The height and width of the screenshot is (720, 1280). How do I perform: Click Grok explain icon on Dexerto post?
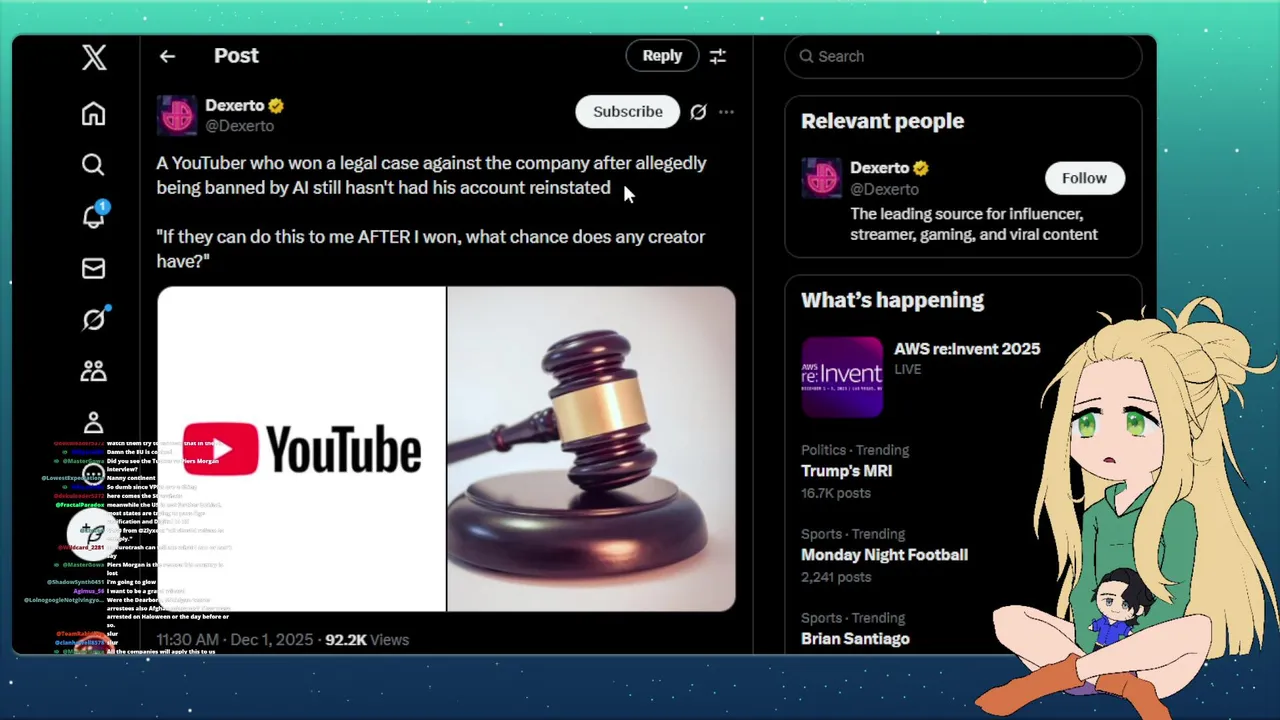[698, 112]
